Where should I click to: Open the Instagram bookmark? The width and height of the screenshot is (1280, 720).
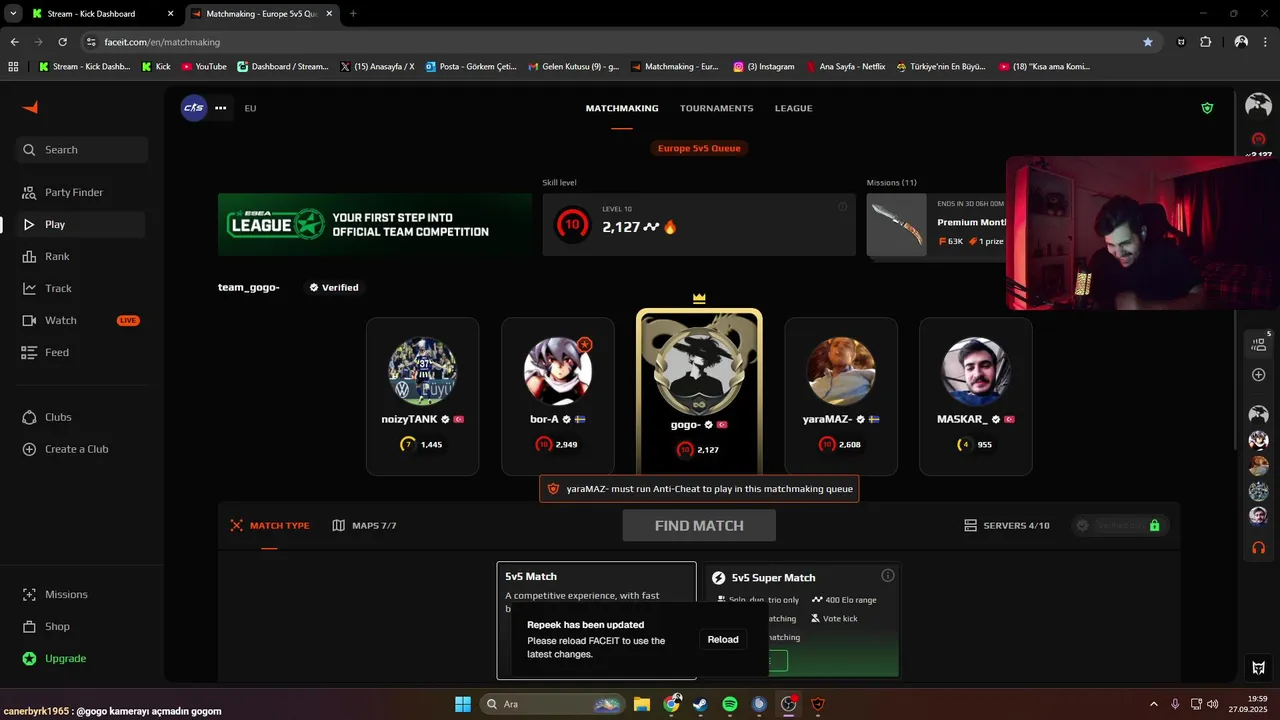(764, 67)
